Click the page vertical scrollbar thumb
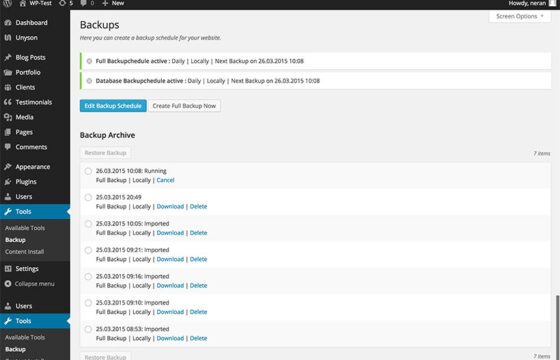560x360 pixels. [558, 327]
